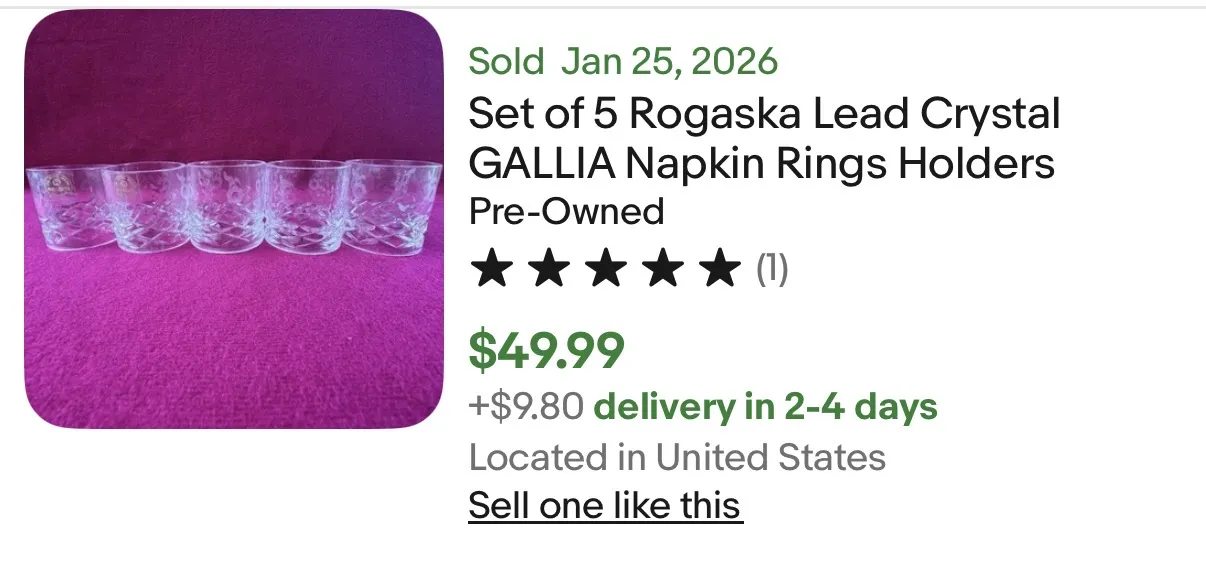The height and width of the screenshot is (585, 1206).
Task: Click the green "Sold" status word
Action: 506,62
